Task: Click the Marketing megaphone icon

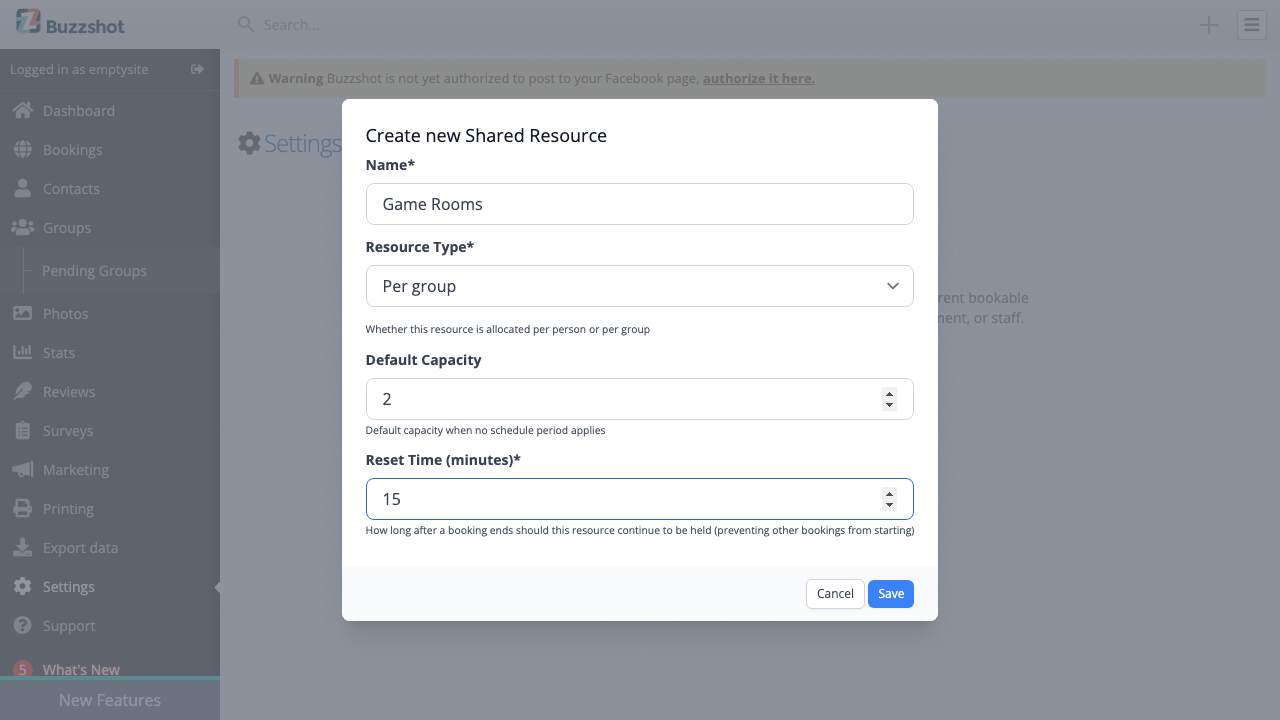Action: [x=21, y=469]
